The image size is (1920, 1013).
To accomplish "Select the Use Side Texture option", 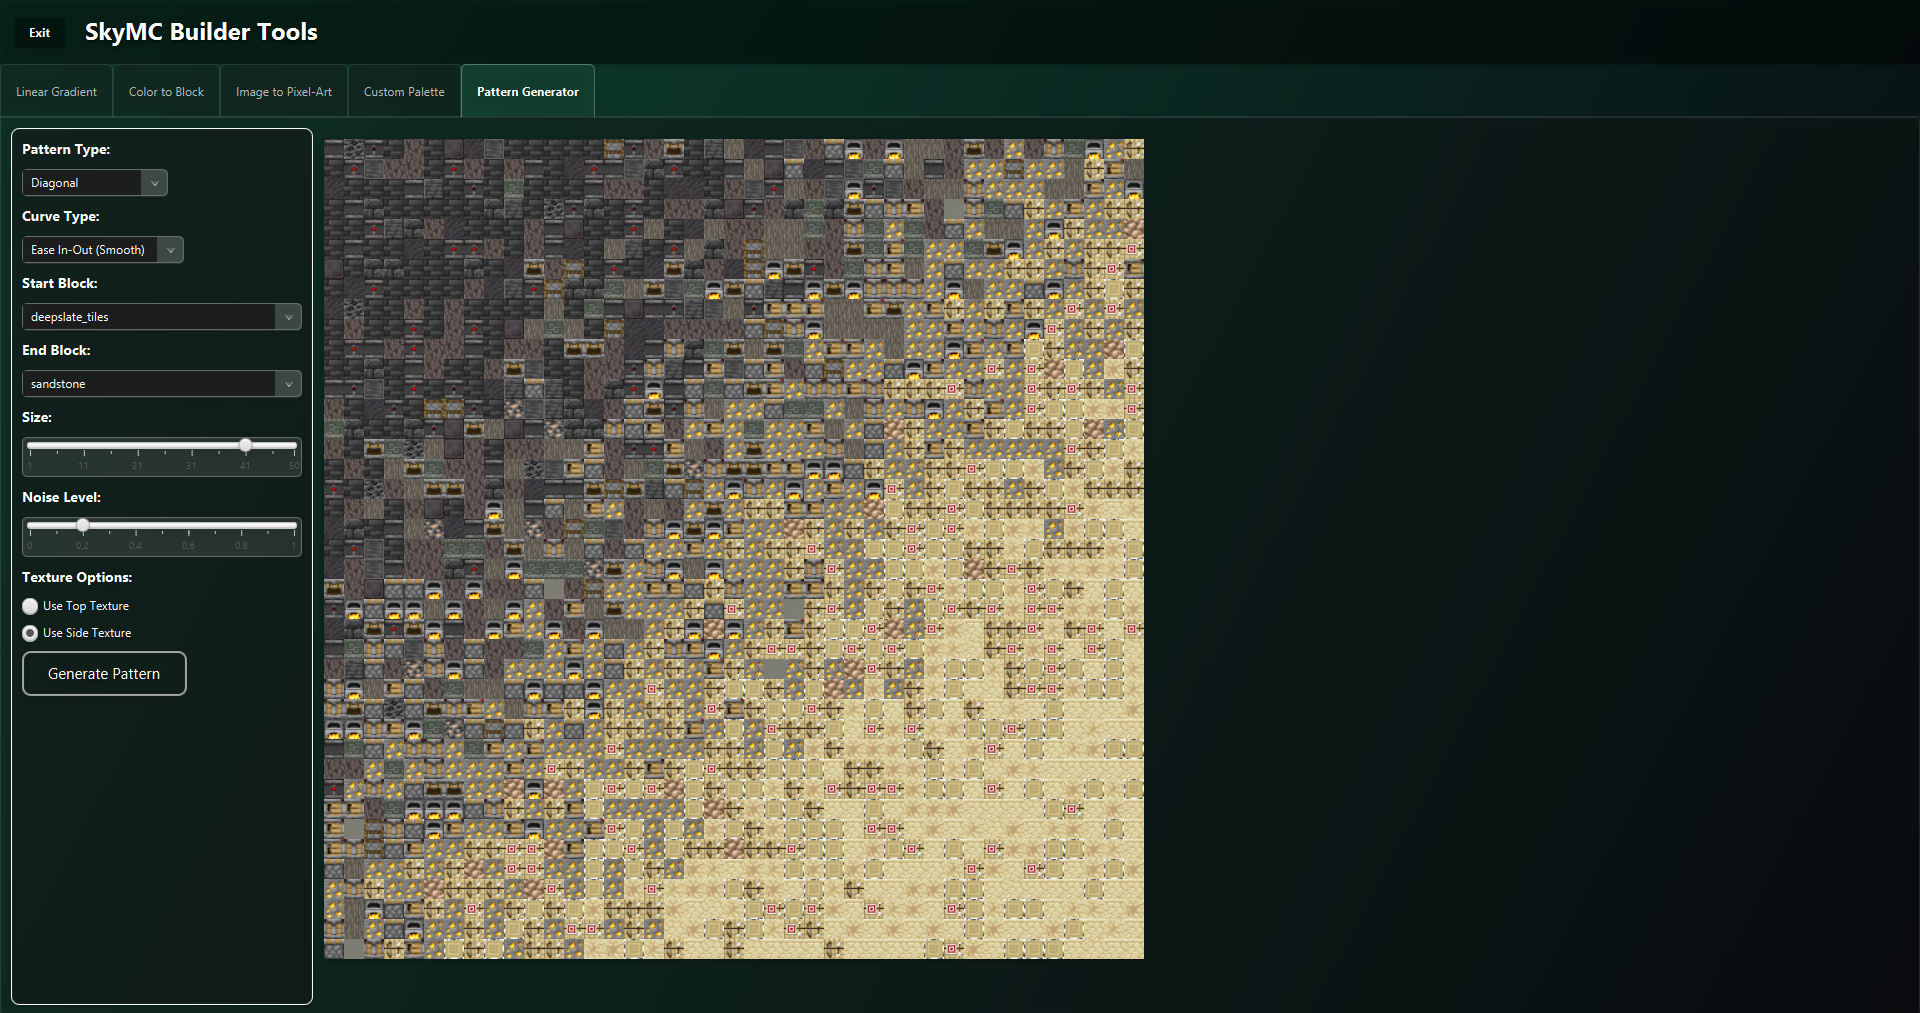I will click(30, 633).
